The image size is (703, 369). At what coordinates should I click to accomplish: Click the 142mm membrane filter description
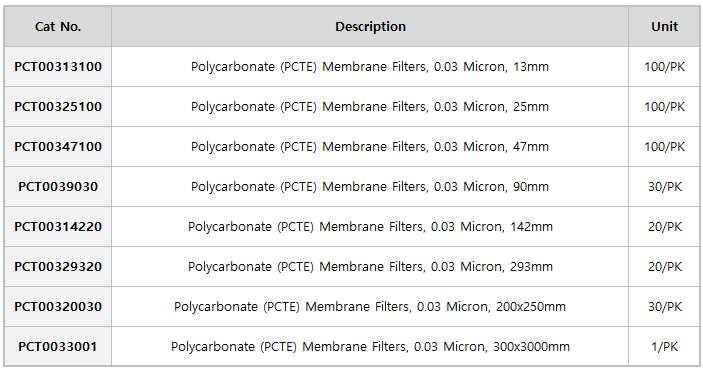(x=370, y=226)
